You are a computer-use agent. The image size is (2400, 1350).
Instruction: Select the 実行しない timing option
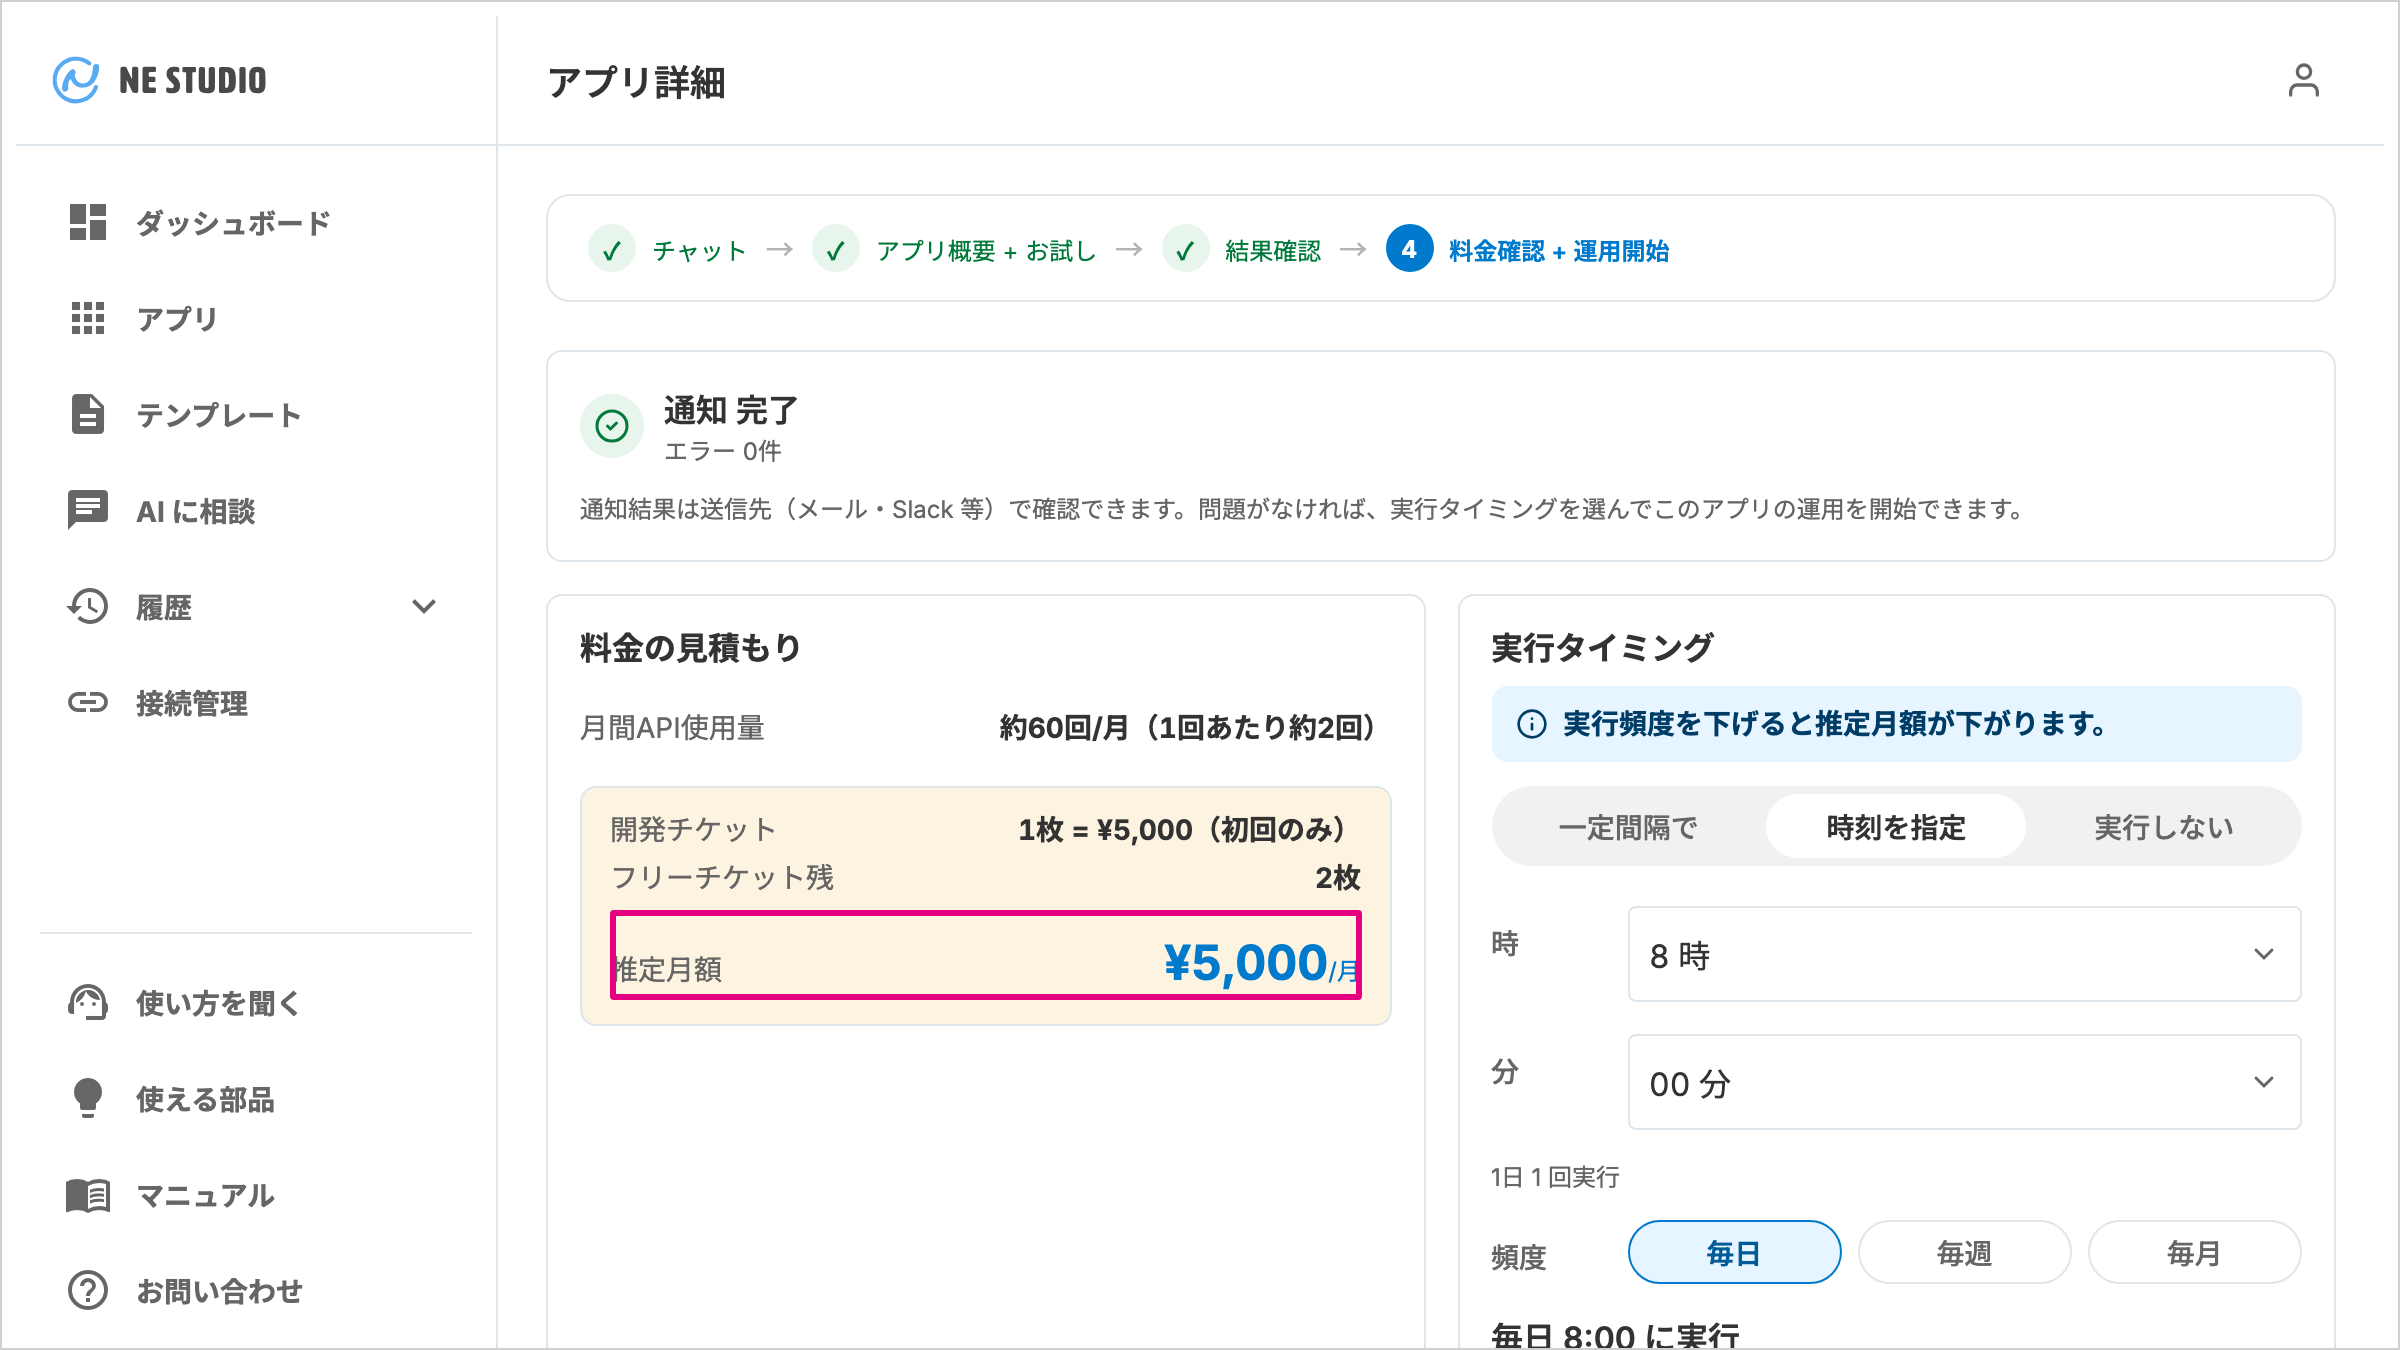[x=2164, y=827]
